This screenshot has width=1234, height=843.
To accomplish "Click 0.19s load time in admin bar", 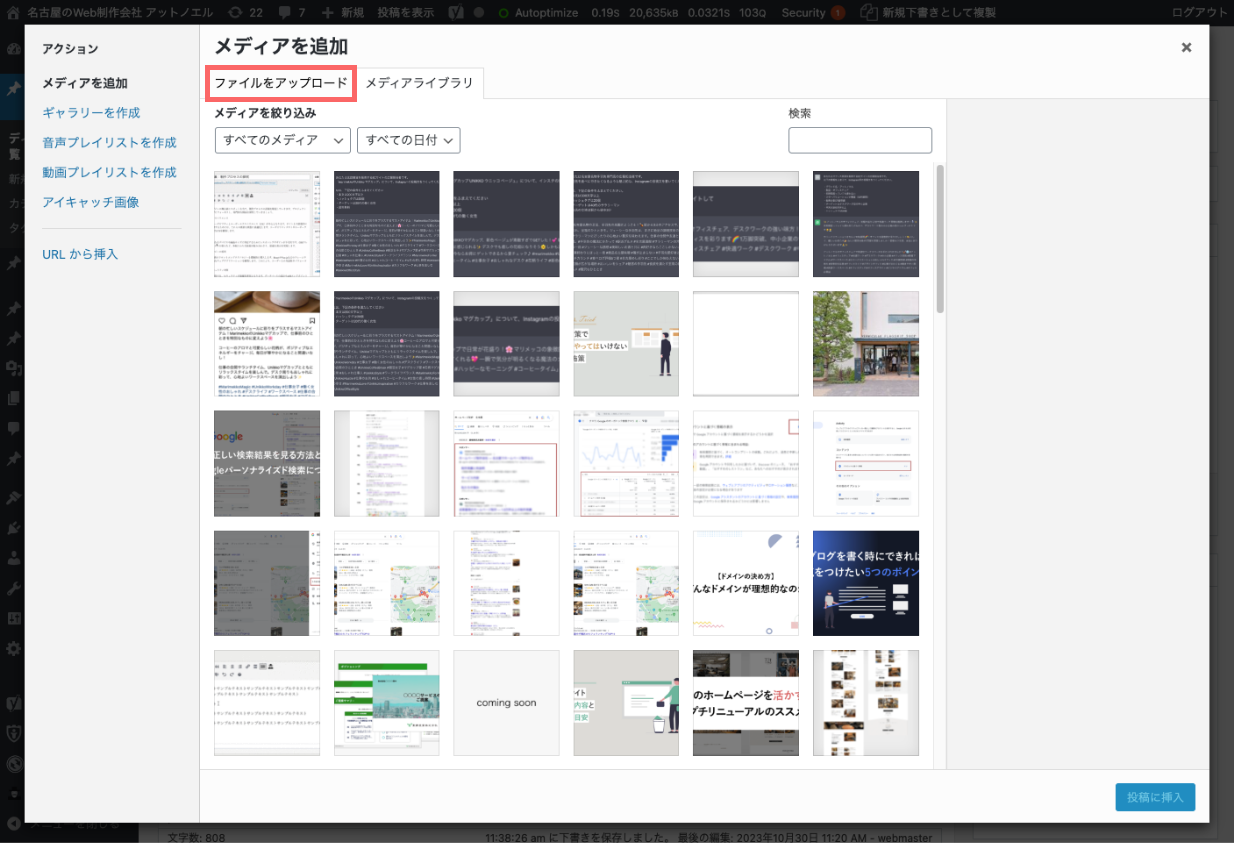I will [605, 13].
